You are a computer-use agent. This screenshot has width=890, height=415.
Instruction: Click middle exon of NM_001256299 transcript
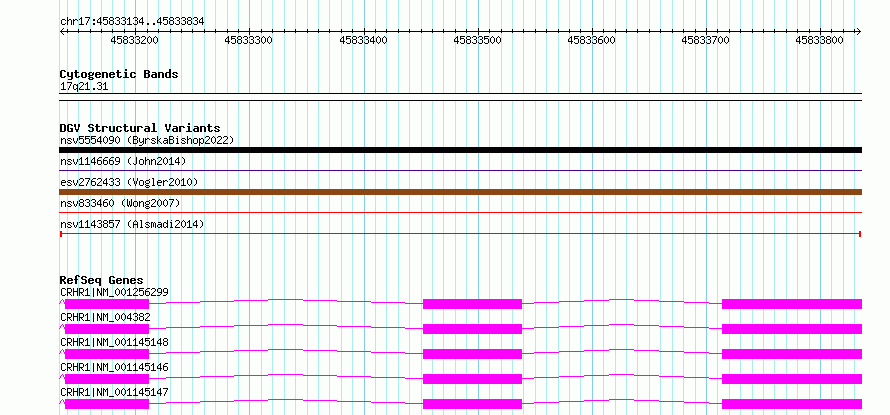(x=472, y=304)
